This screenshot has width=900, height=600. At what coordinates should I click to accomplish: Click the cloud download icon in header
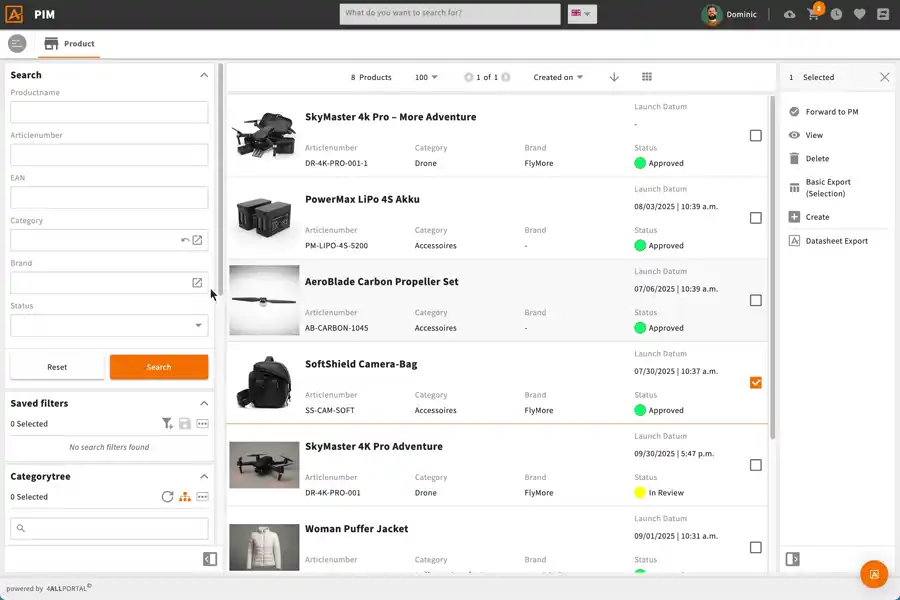tap(790, 15)
